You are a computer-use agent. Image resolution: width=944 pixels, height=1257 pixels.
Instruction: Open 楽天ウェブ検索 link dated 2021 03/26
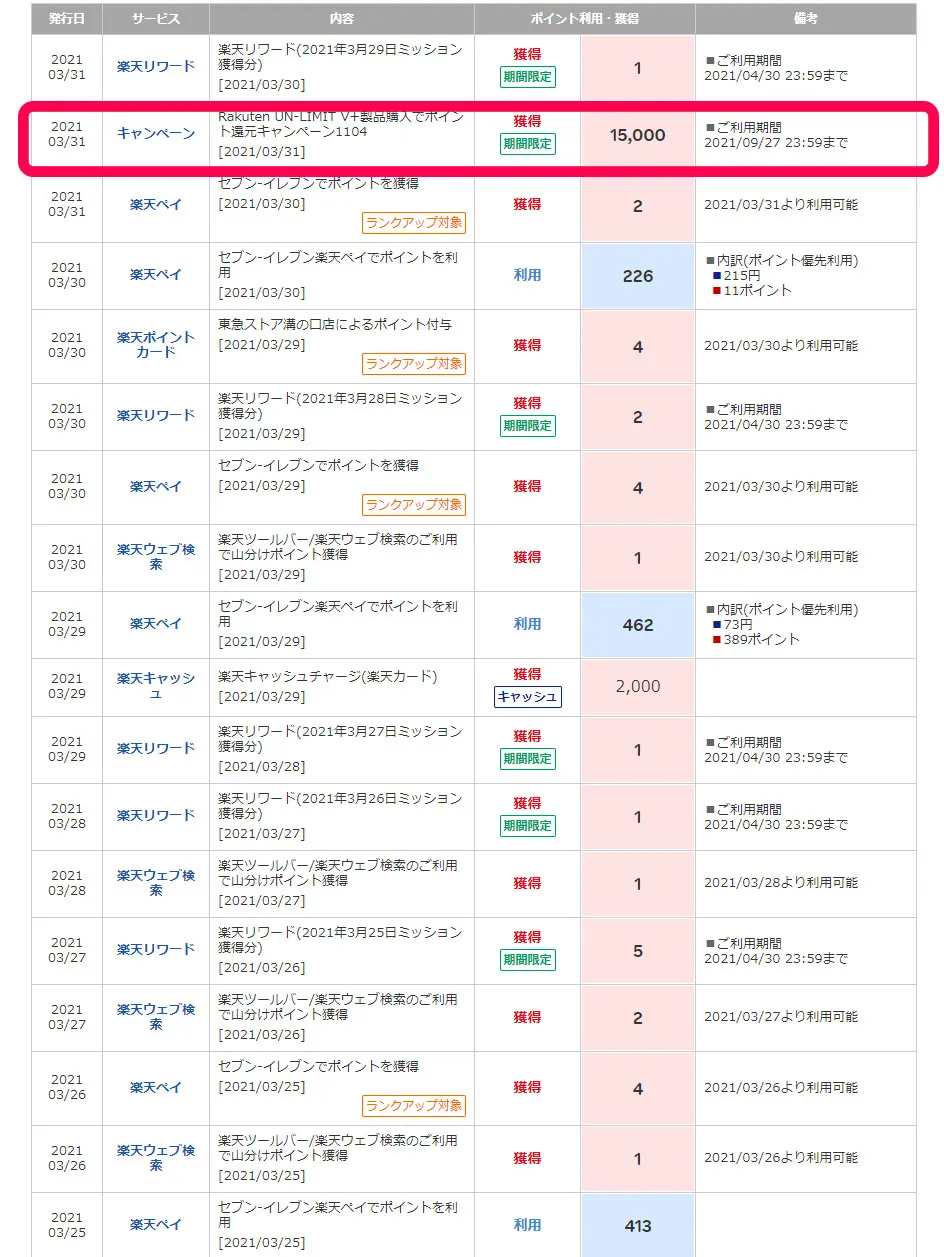(x=156, y=1158)
